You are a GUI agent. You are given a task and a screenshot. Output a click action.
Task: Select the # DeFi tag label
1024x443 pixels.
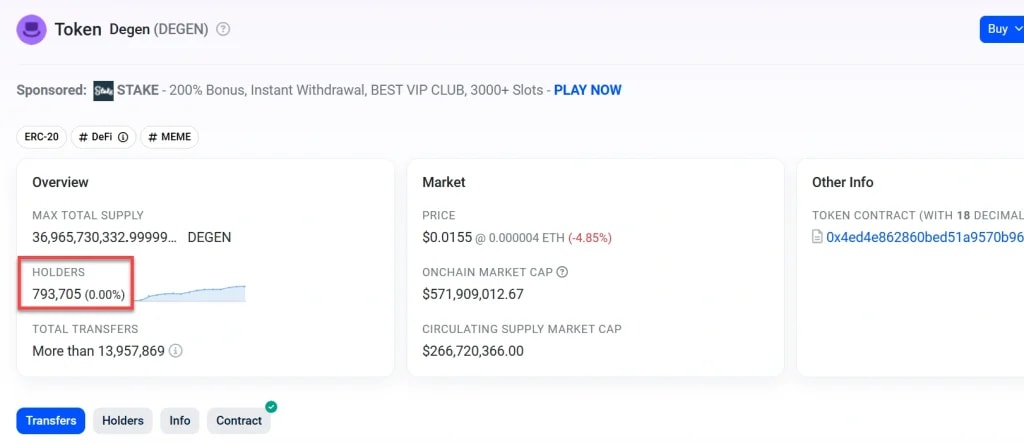[x=96, y=137]
